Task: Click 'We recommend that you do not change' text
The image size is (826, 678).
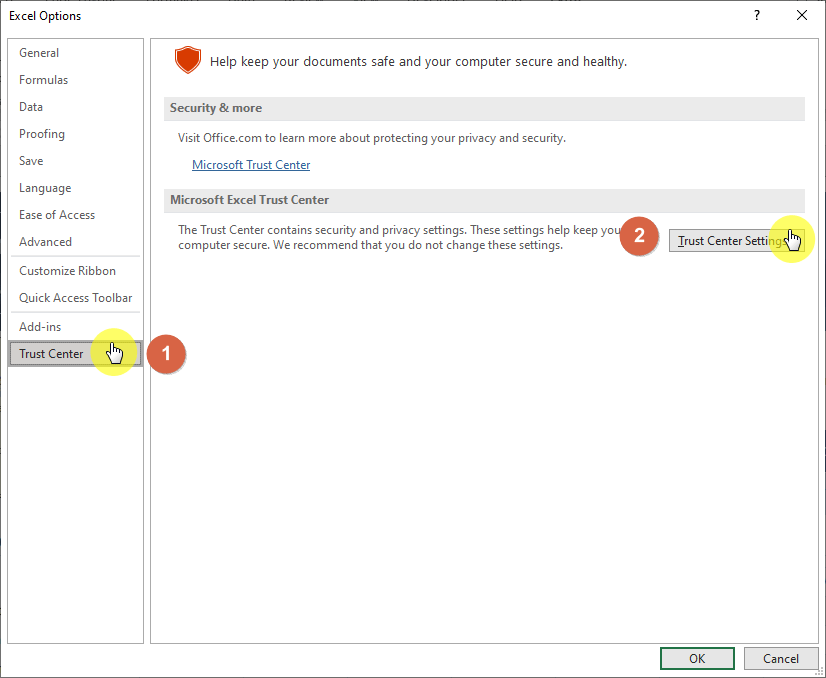Action: [x=417, y=245]
